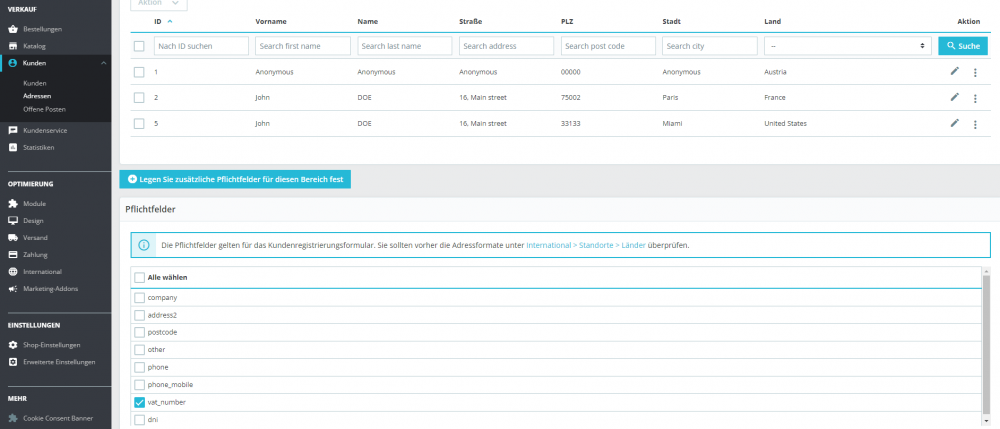Sort table by PLZ column header
The width and height of the screenshot is (1000, 429).
tap(567, 22)
